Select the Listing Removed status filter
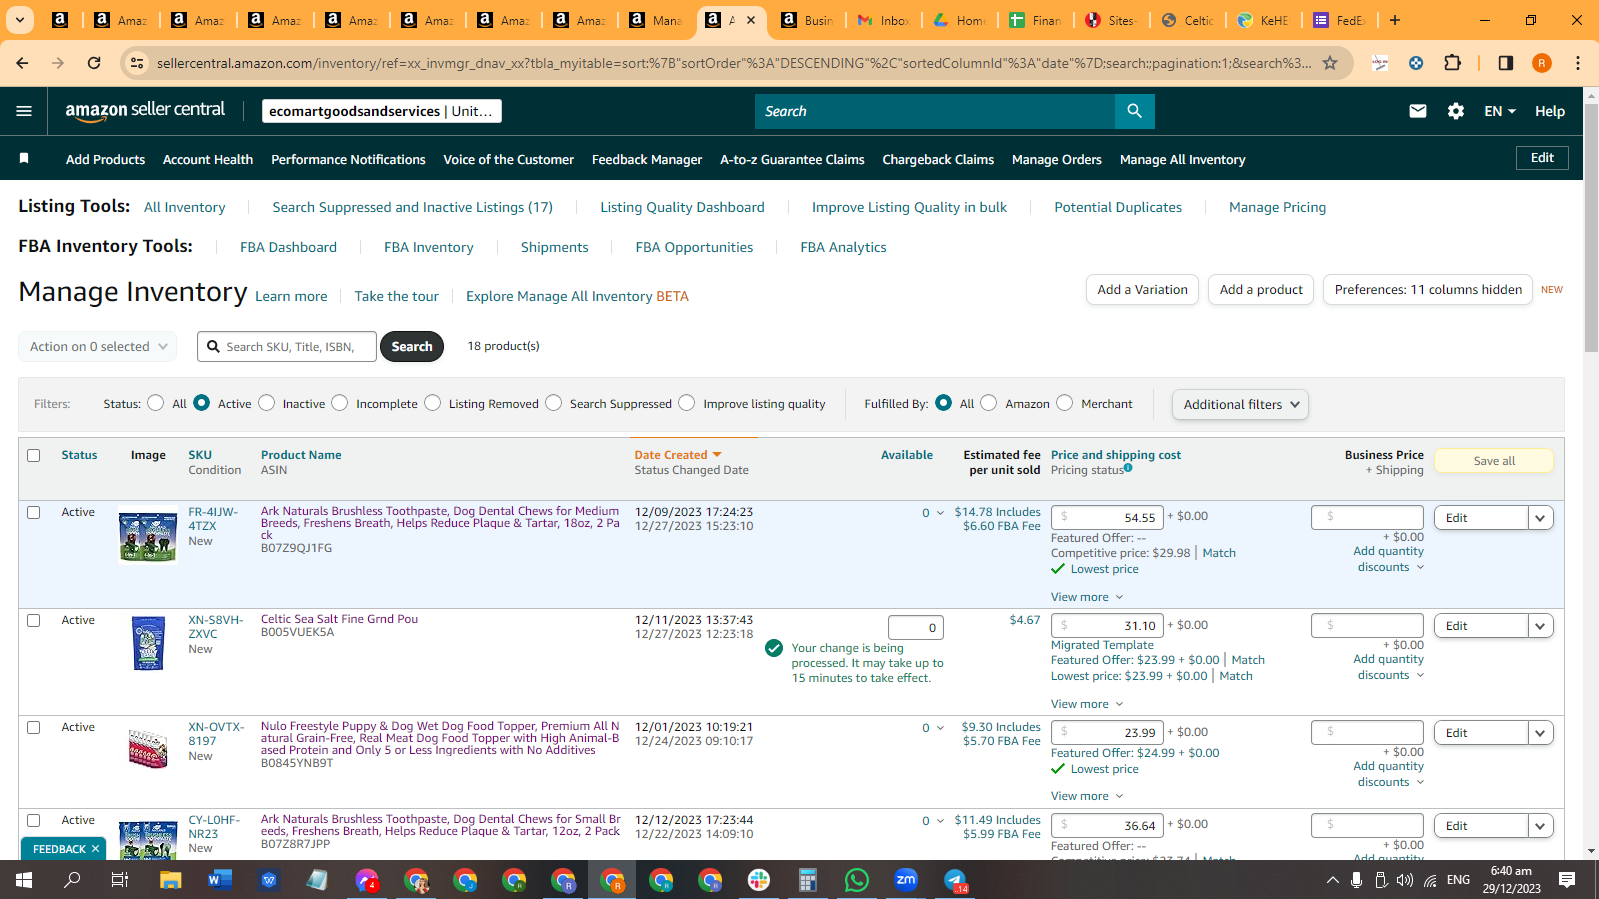Image resolution: width=1599 pixels, height=899 pixels. (x=433, y=403)
